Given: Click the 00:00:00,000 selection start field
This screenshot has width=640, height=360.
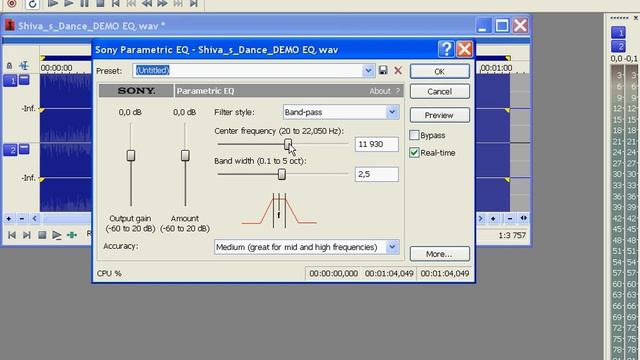Looking at the screenshot, I should tap(333, 273).
